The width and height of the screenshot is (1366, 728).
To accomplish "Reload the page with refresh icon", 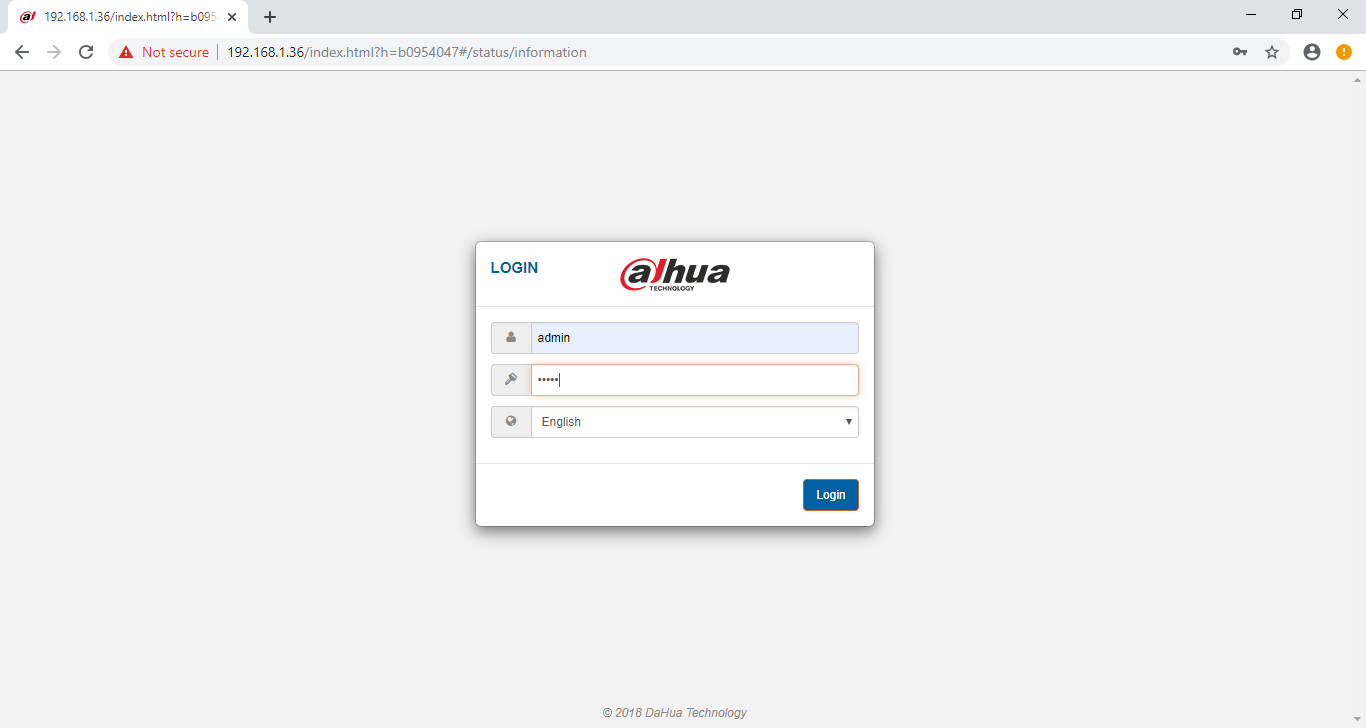I will (86, 52).
